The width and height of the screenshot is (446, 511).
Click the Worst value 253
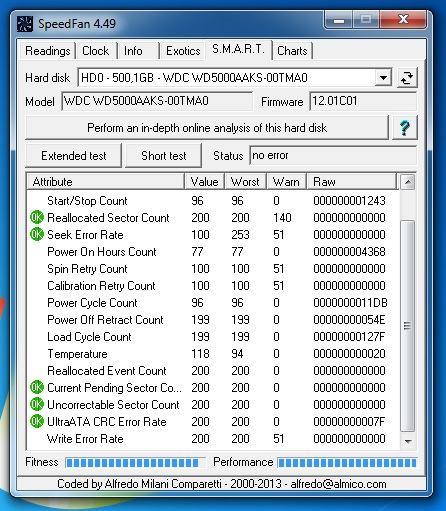pos(240,235)
